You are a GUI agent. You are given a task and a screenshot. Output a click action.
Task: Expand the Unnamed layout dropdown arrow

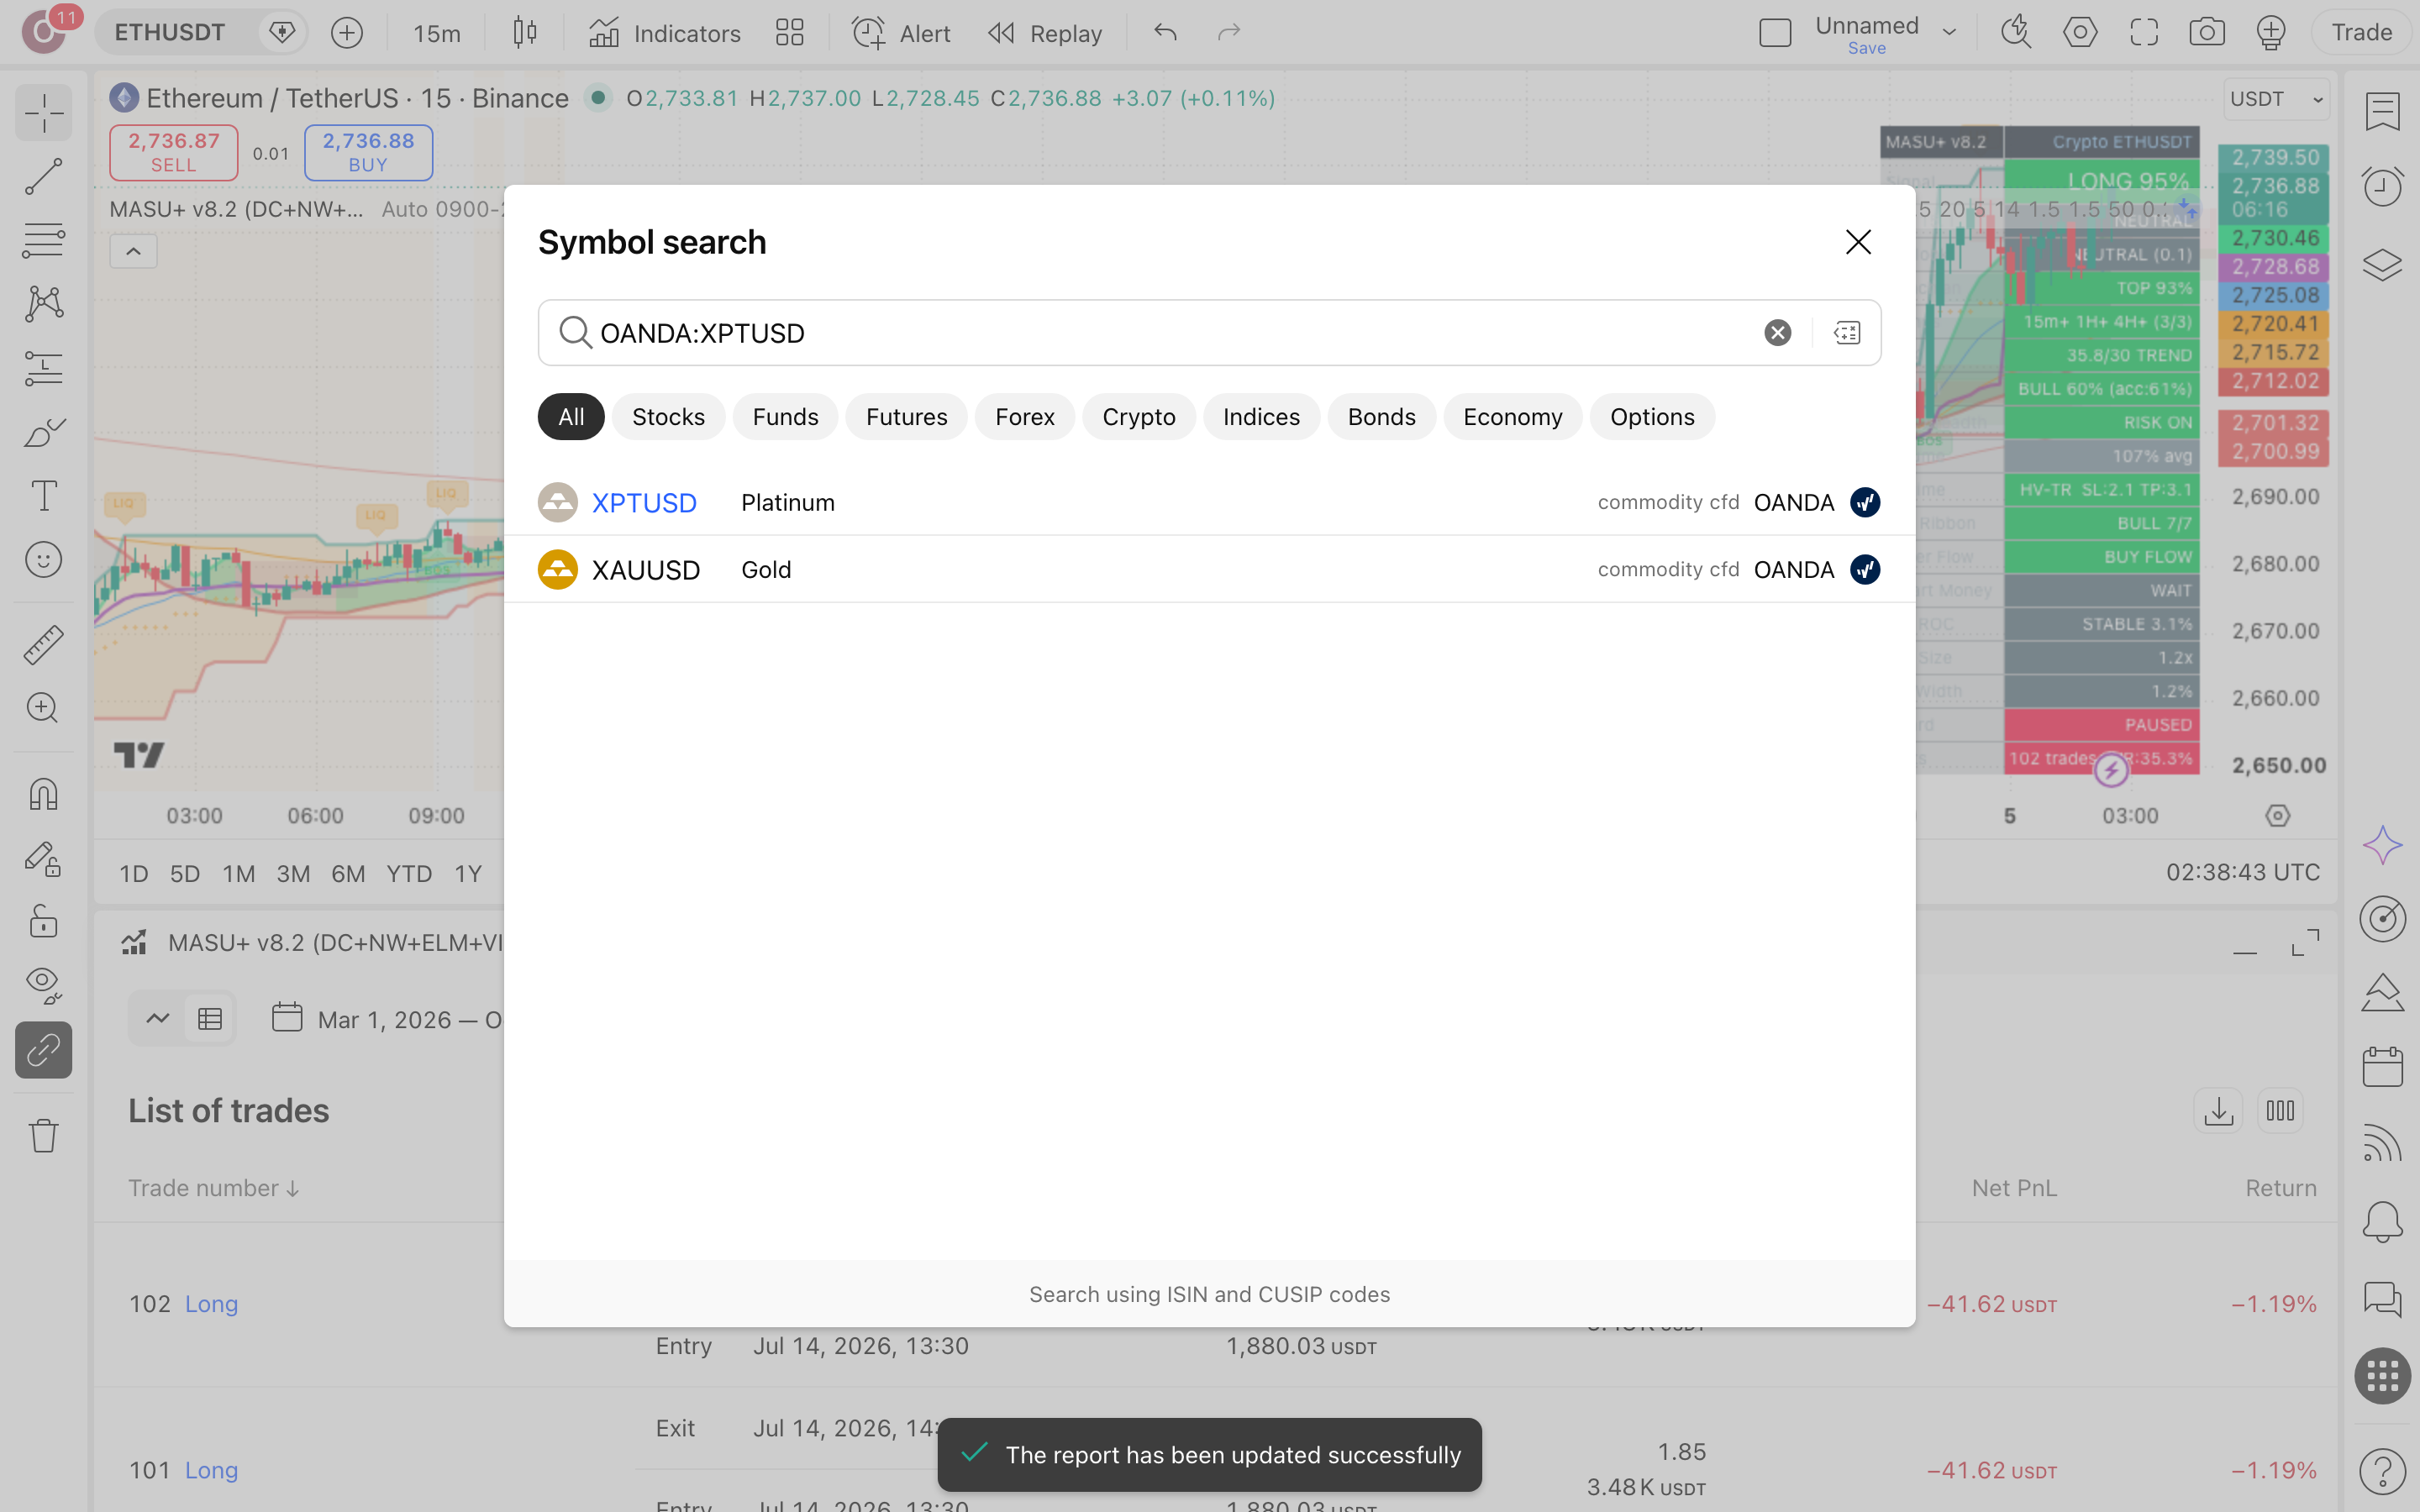(1949, 33)
